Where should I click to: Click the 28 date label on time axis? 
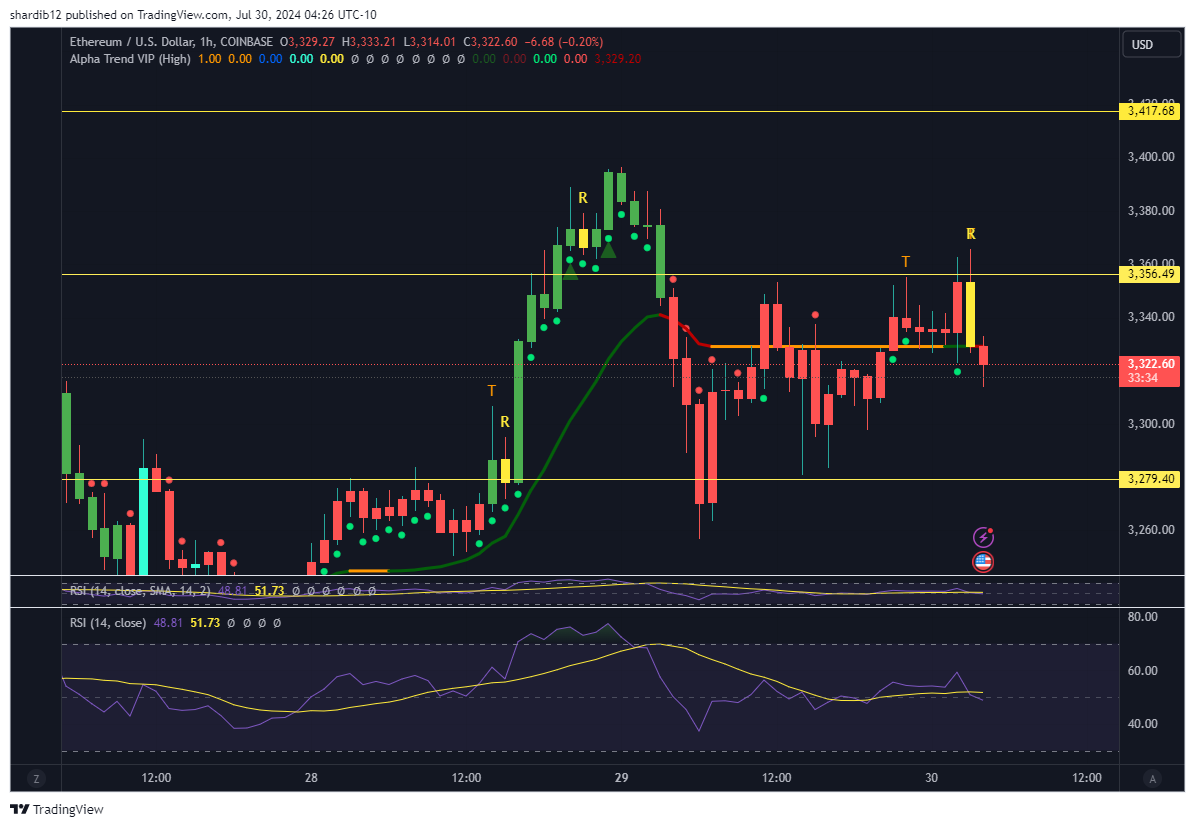pos(311,778)
